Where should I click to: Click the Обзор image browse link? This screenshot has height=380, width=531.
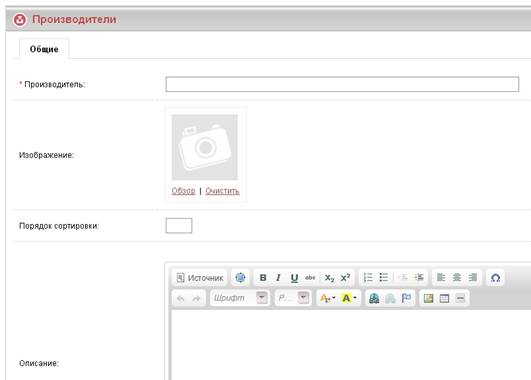(x=183, y=191)
